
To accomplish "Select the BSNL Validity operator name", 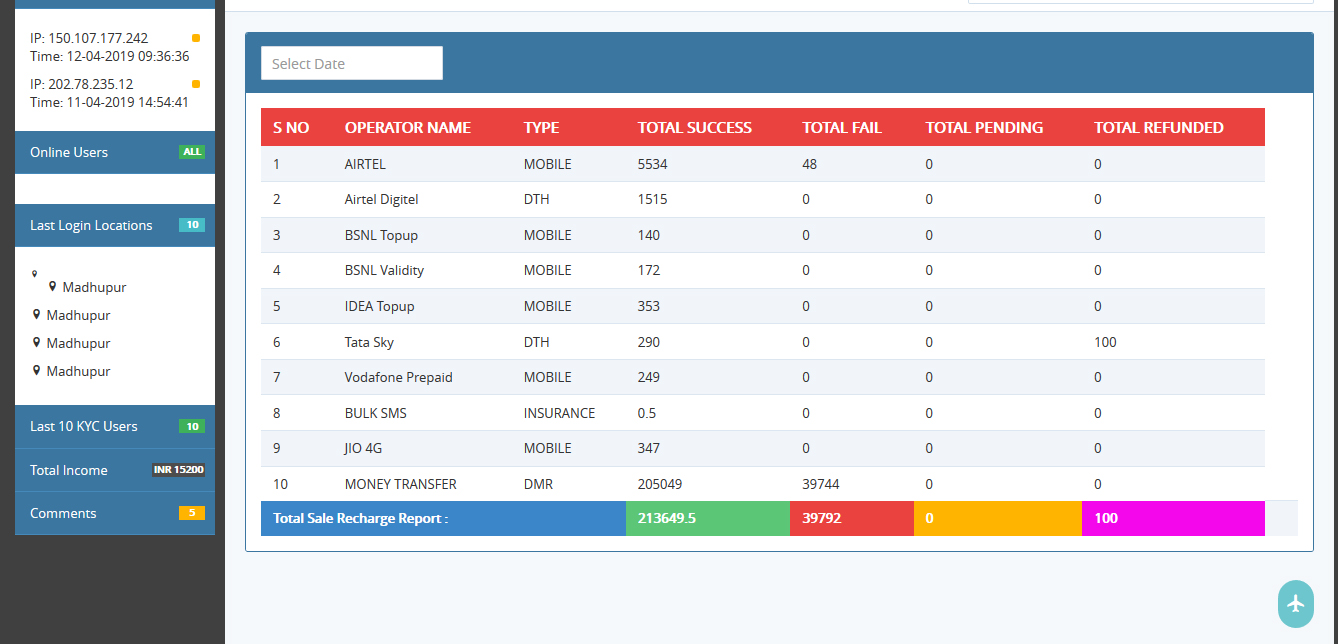I will tap(384, 270).
